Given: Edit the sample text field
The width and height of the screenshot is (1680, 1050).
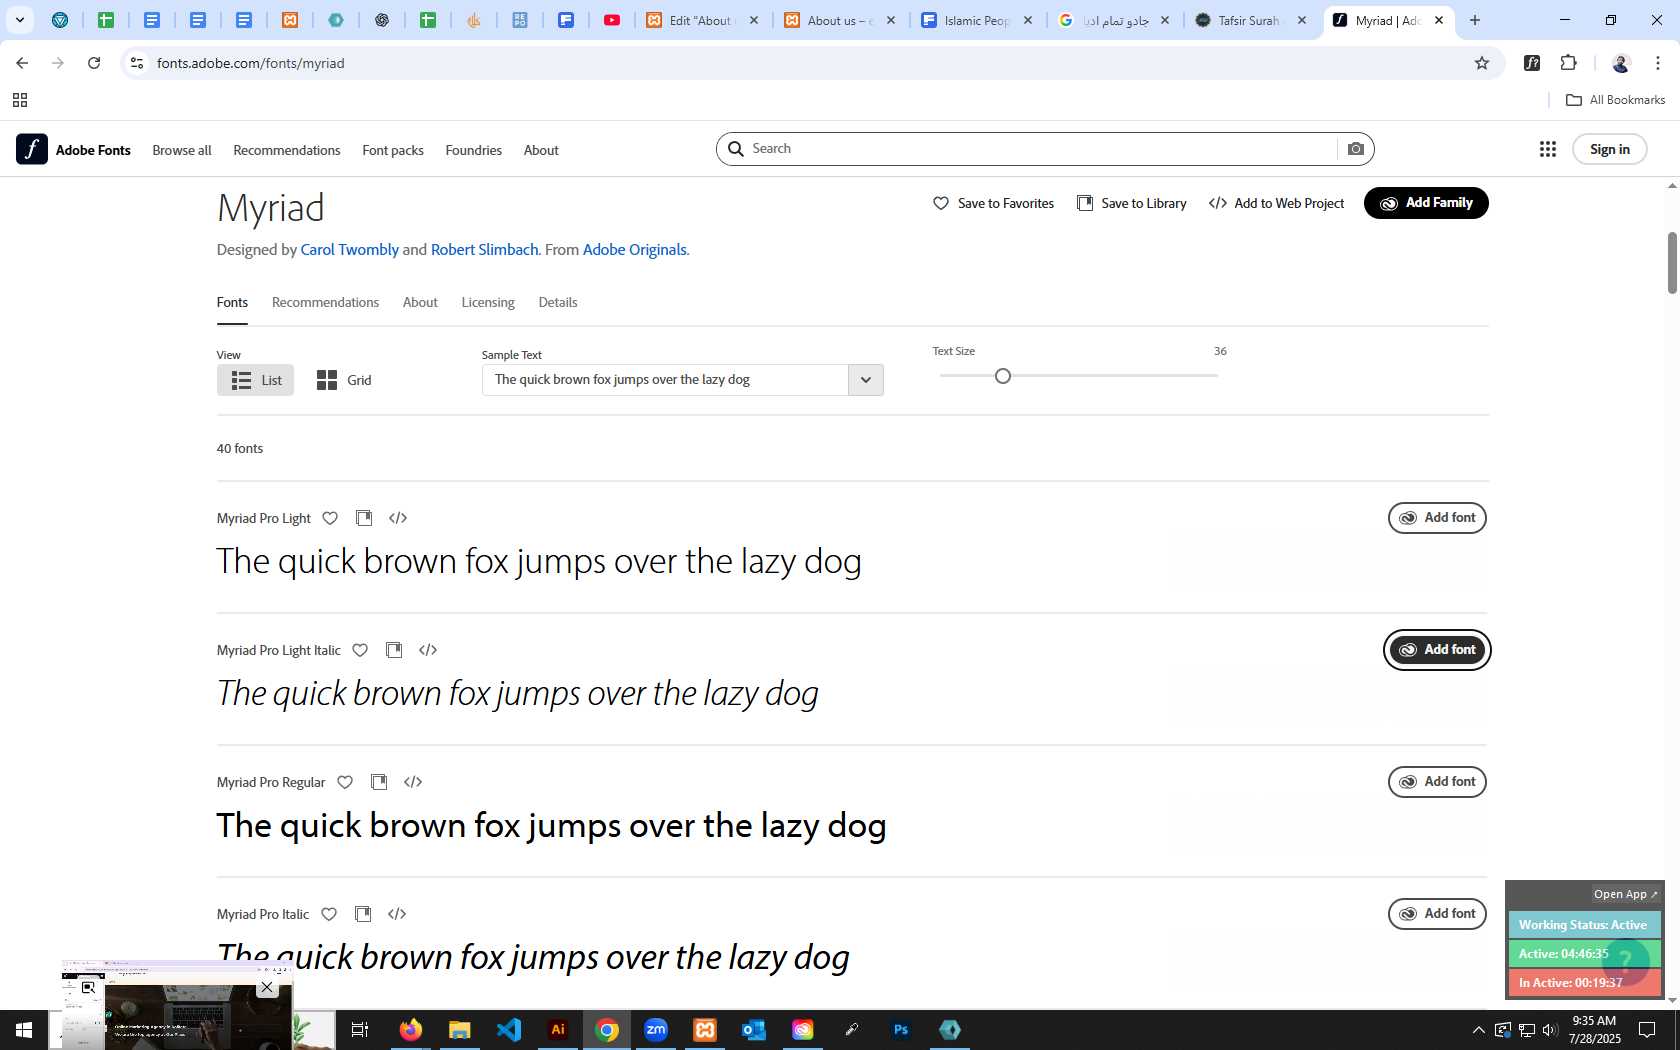Looking at the screenshot, I should pyautogui.click(x=665, y=380).
